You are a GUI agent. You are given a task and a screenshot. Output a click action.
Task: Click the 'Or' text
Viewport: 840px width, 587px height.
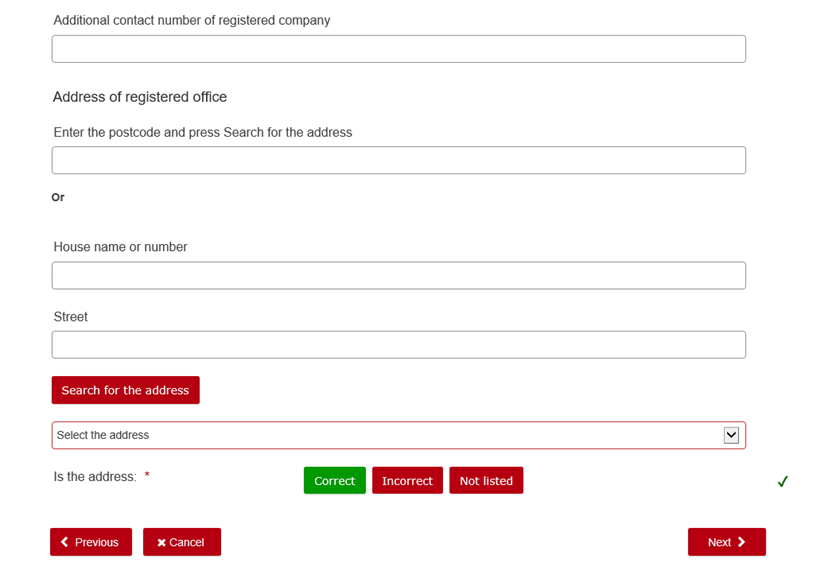58,197
